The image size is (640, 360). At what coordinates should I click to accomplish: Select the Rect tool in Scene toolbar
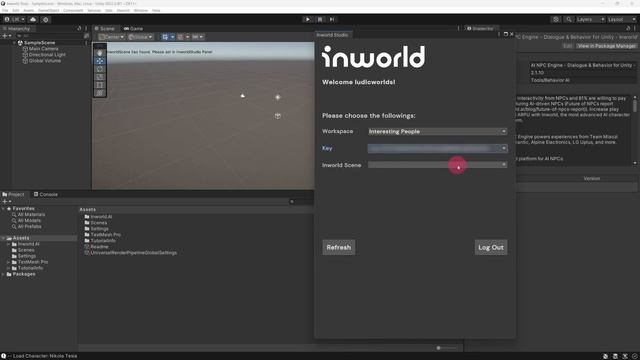coord(100,85)
